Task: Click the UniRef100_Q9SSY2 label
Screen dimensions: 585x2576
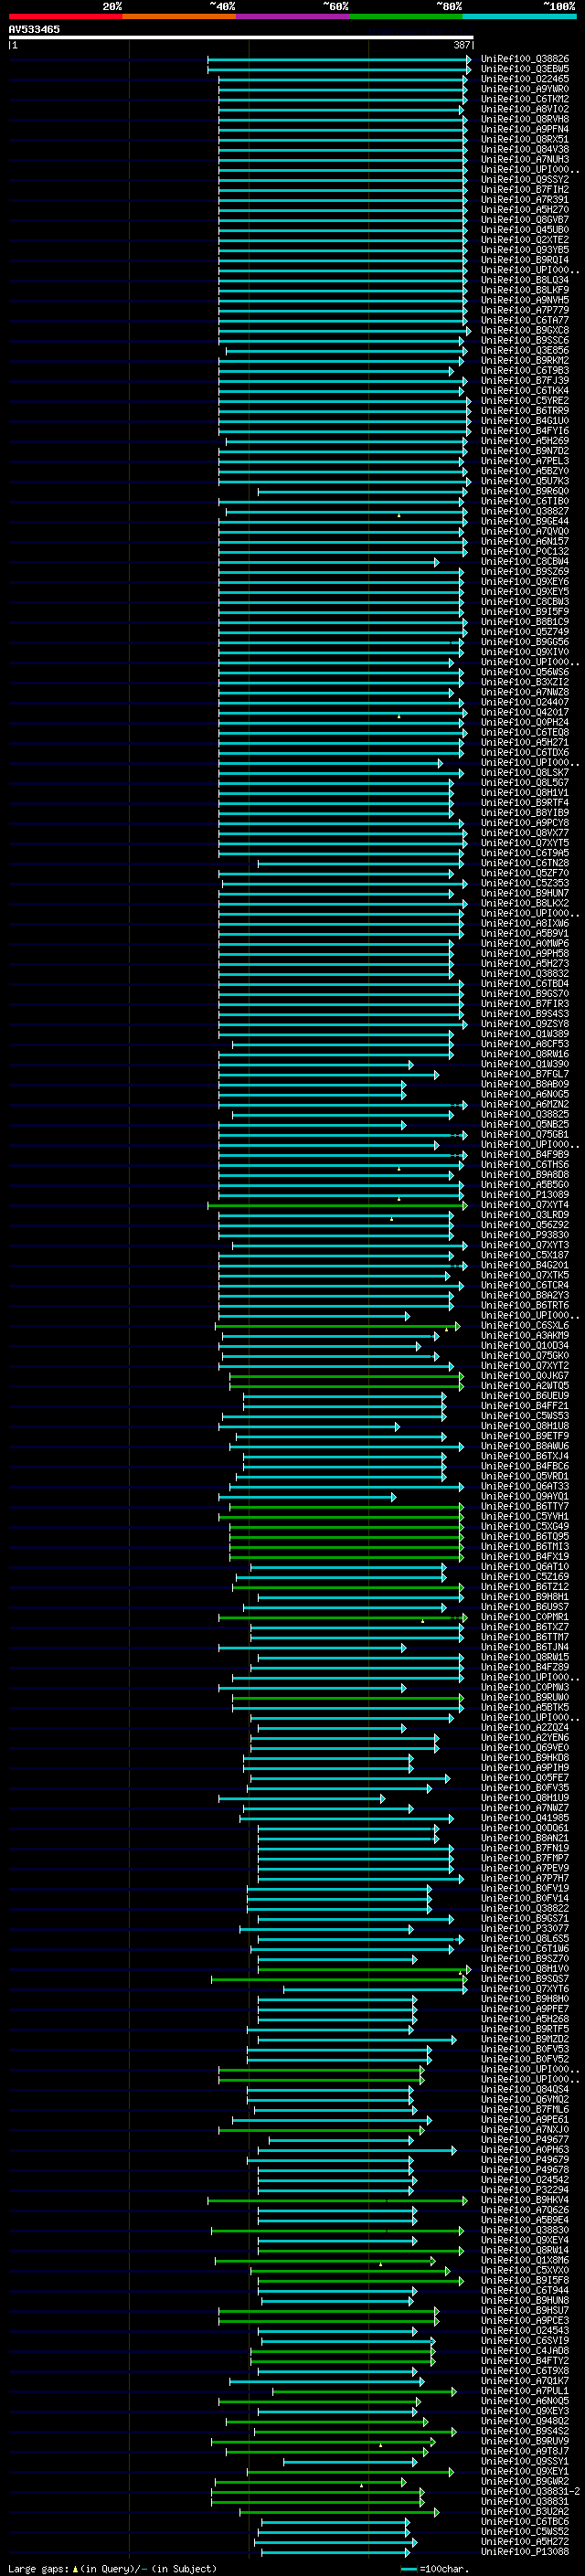Action: click(524, 179)
